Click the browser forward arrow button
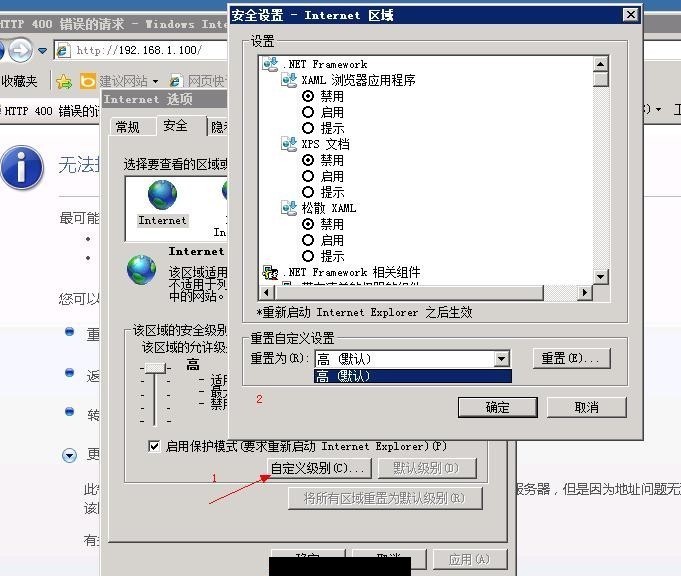Image resolution: width=681 pixels, height=576 pixels. pos(20,50)
